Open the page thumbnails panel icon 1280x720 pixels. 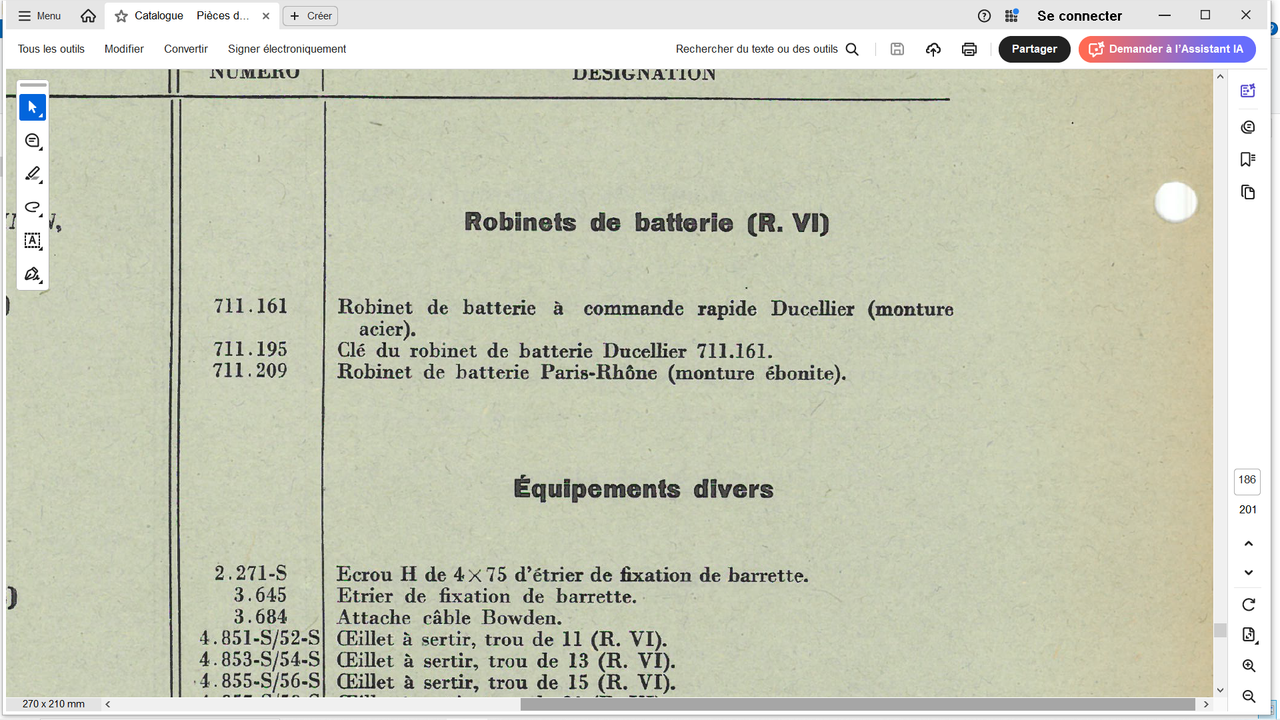(x=1248, y=192)
